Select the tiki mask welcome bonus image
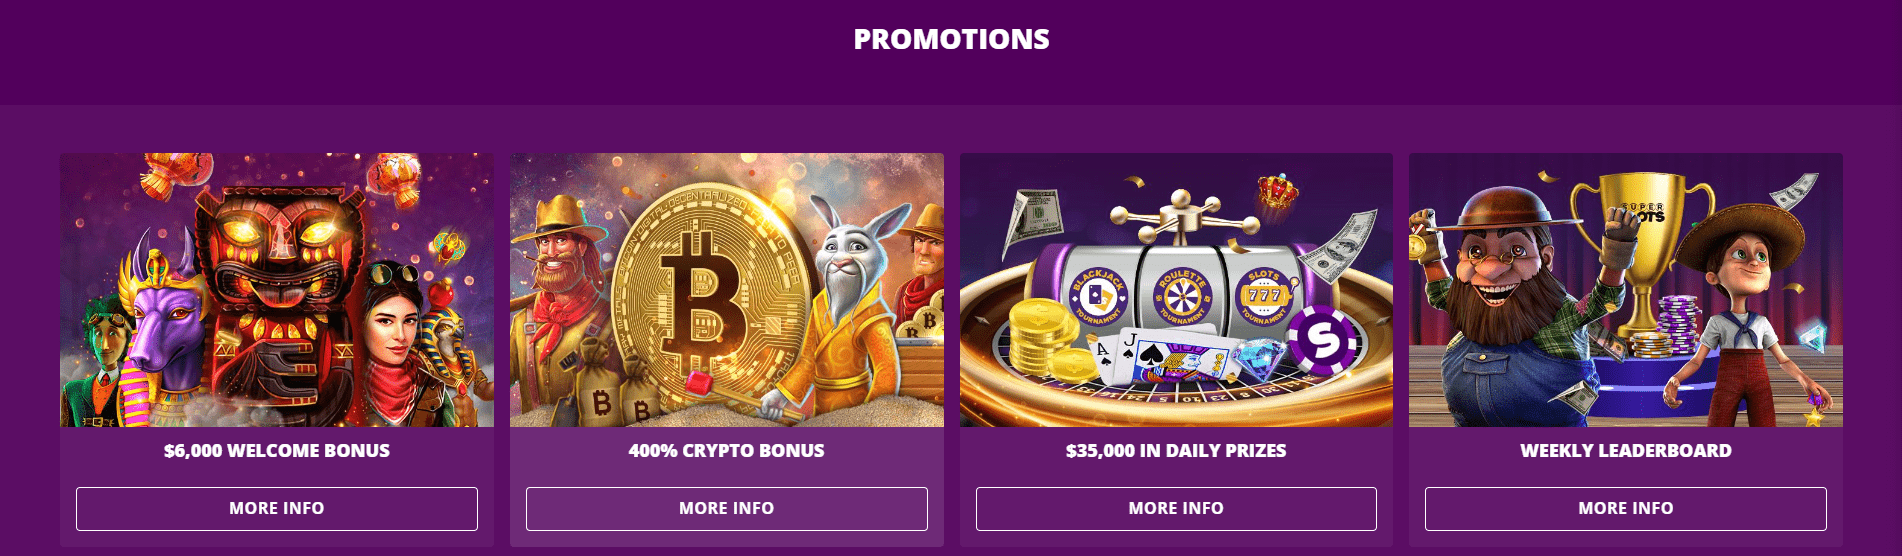 click(276, 290)
